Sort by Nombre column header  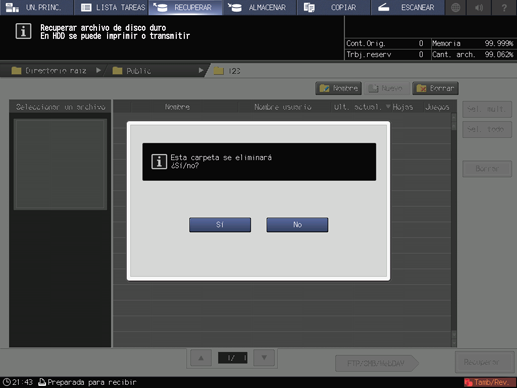point(177,107)
